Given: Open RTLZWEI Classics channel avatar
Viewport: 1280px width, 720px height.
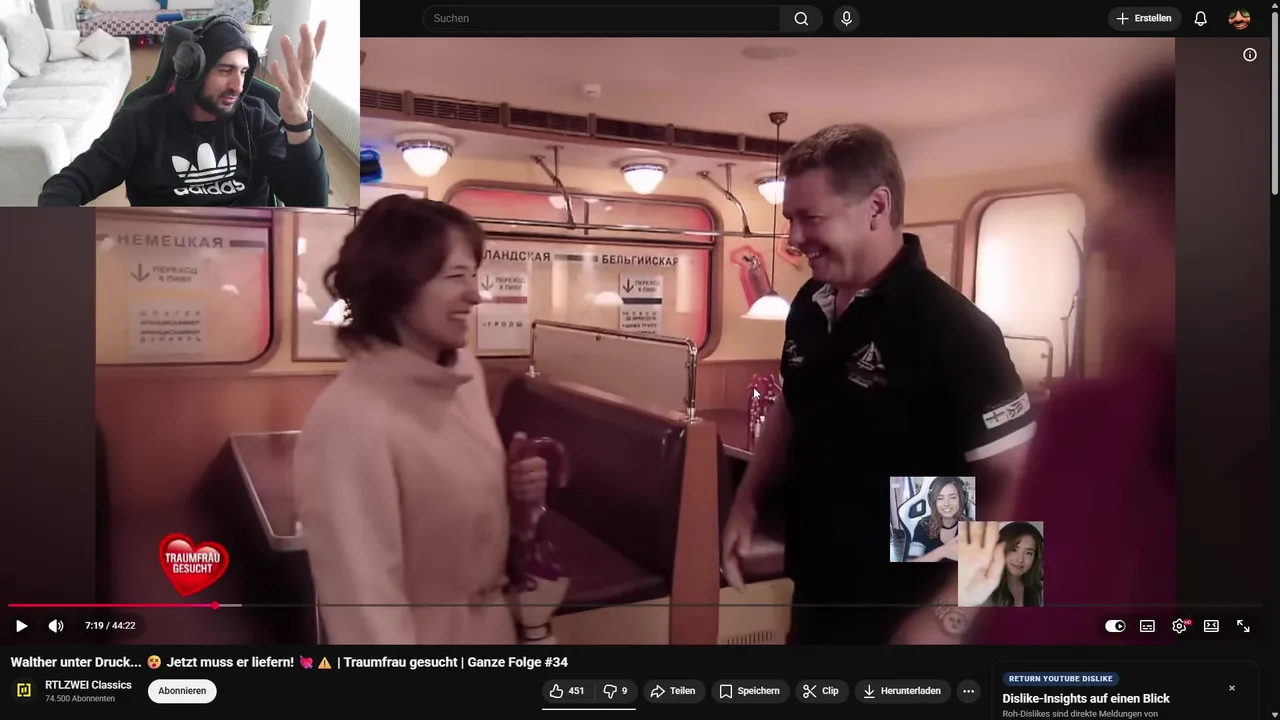Looking at the screenshot, I should coord(22,691).
